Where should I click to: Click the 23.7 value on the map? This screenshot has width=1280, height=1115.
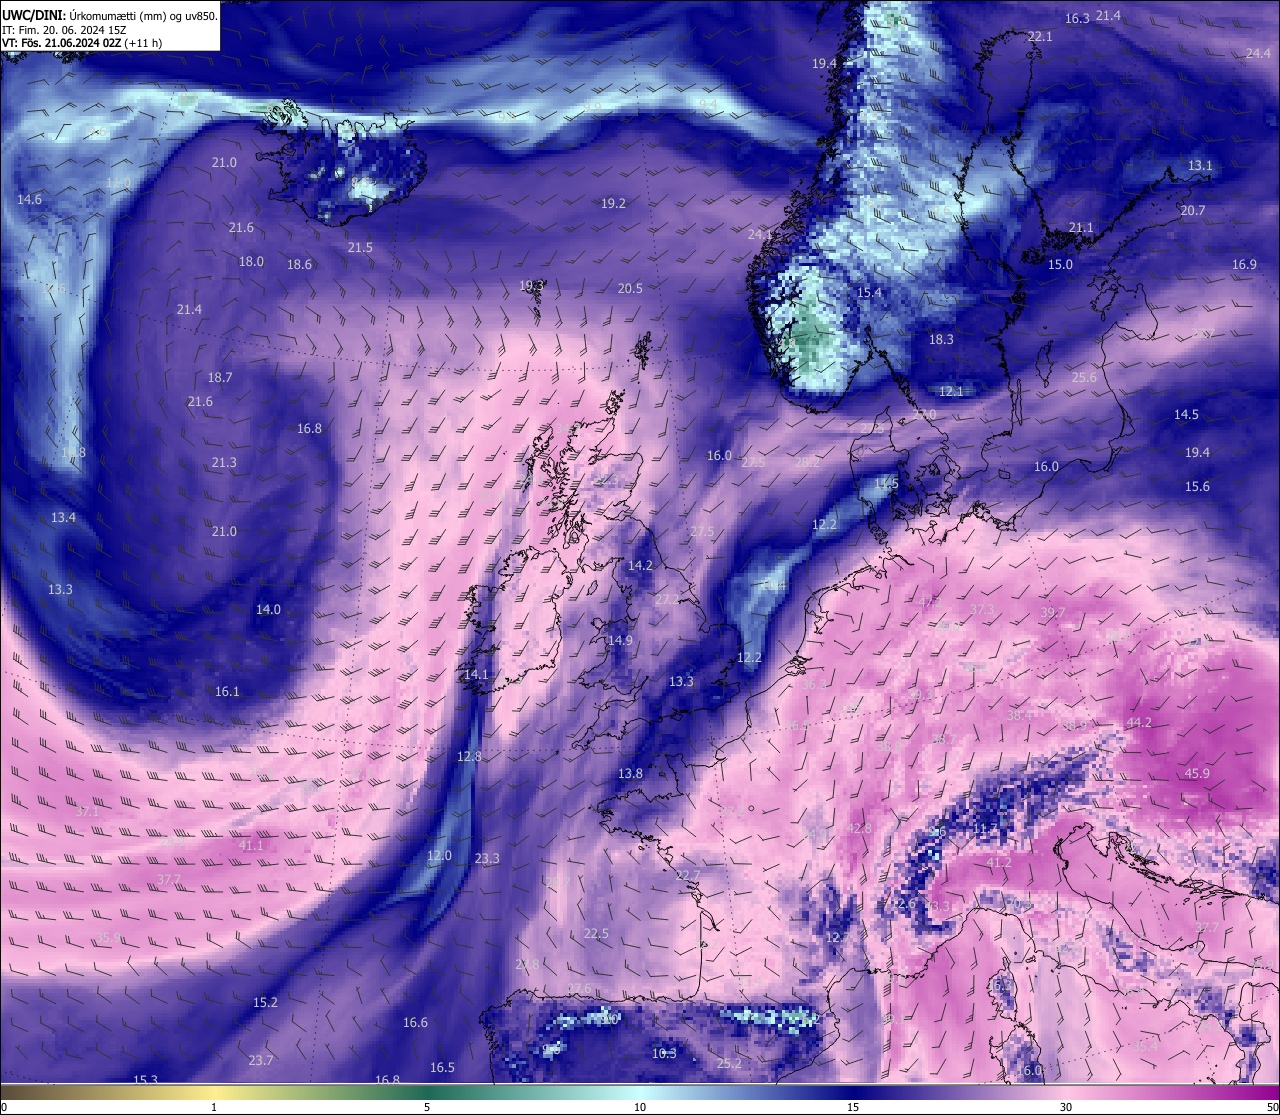coord(261,1060)
